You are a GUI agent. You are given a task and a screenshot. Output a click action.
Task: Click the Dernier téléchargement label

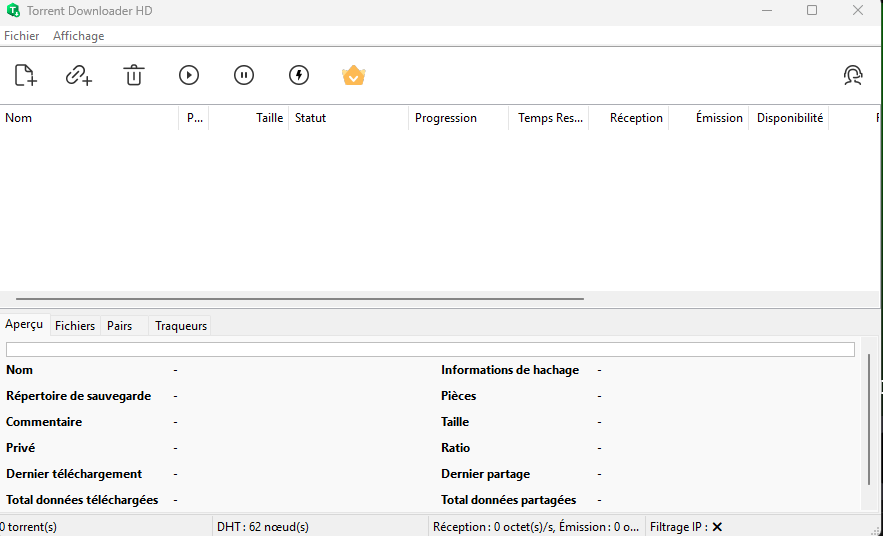tap(74, 474)
